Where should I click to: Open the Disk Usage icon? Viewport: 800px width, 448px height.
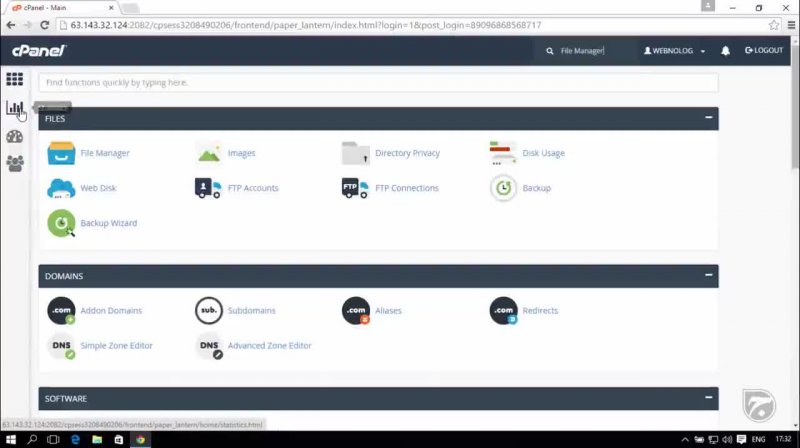[x=503, y=153]
